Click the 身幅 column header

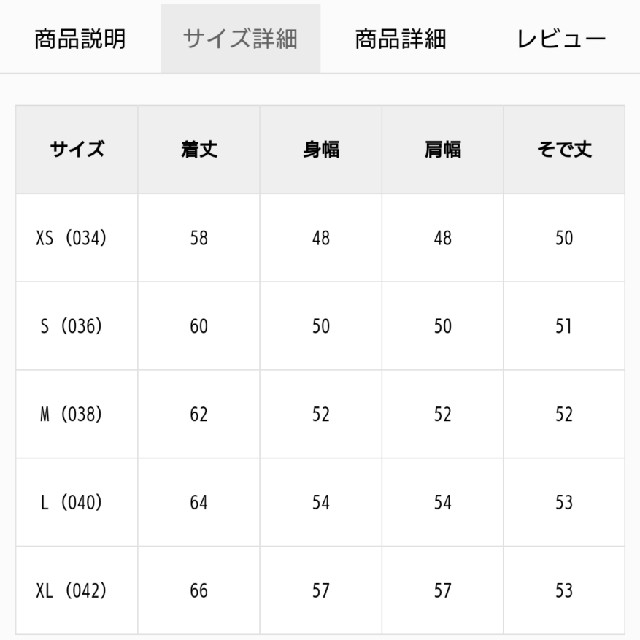[x=321, y=149]
